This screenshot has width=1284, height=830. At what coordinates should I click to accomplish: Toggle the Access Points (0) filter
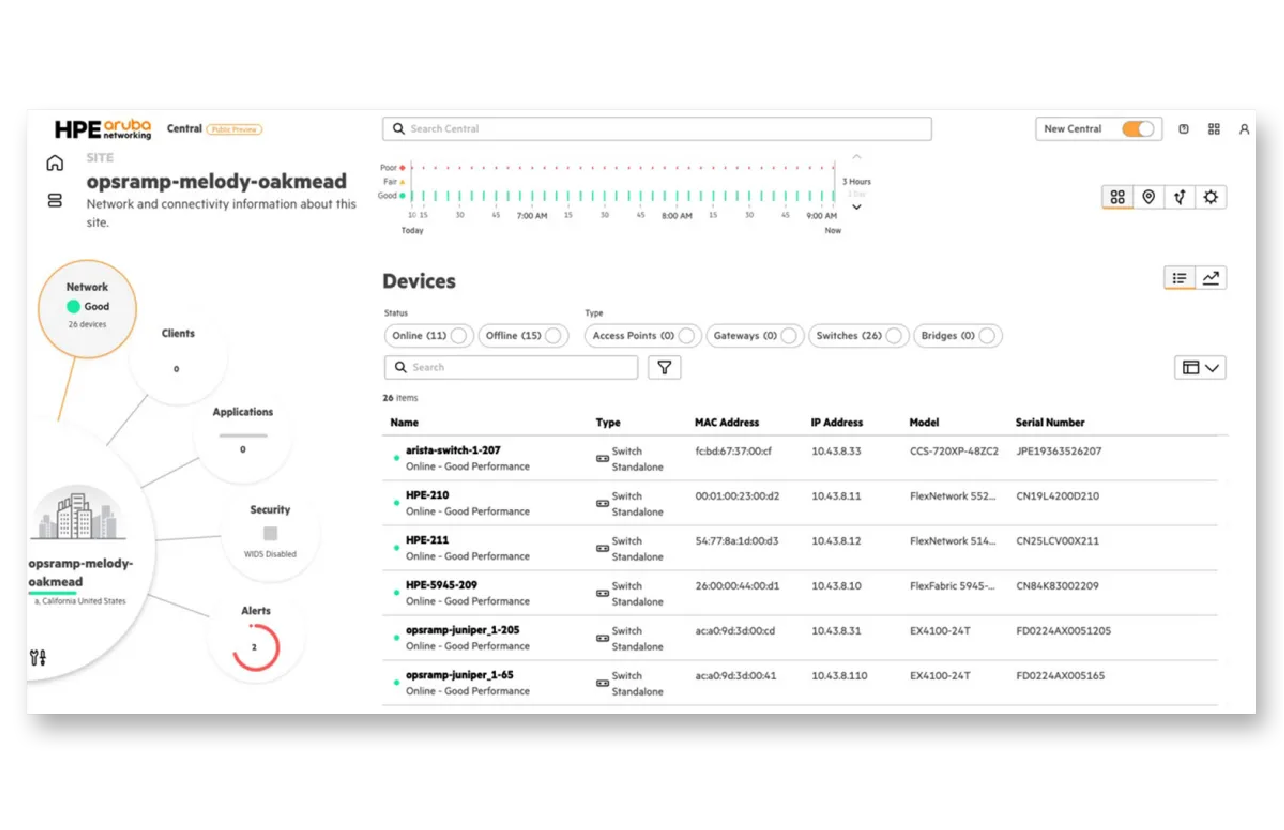644,336
